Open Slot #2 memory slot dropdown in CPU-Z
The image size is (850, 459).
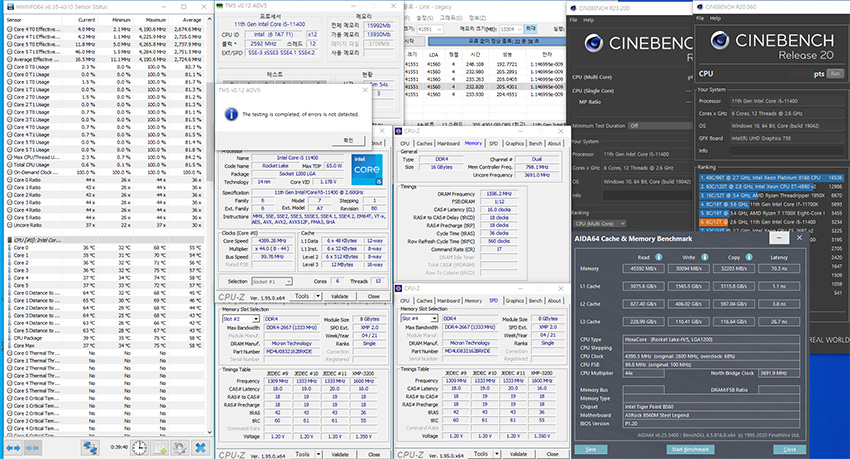[255, 319]
